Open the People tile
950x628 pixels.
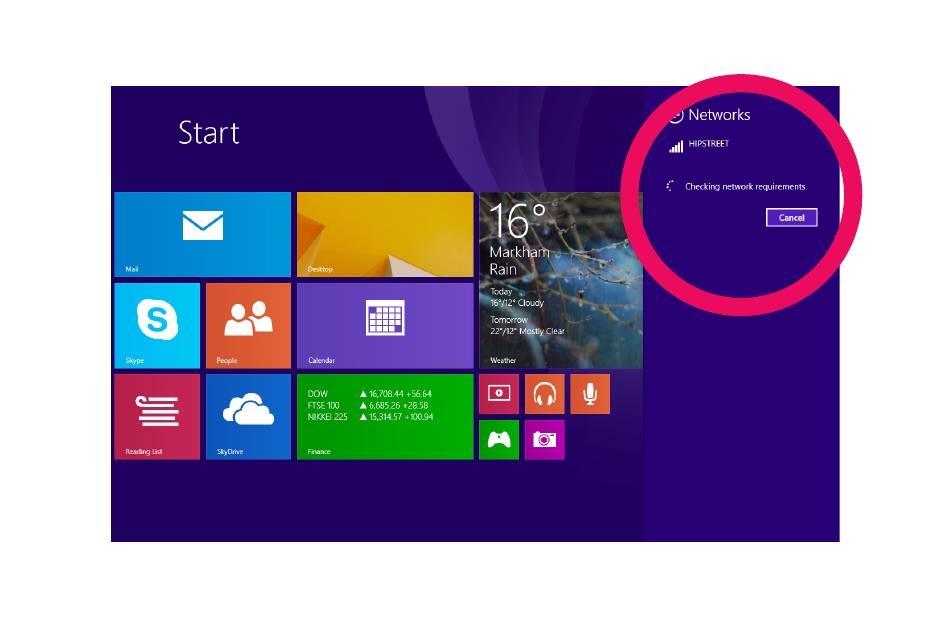tap(248, 326)
